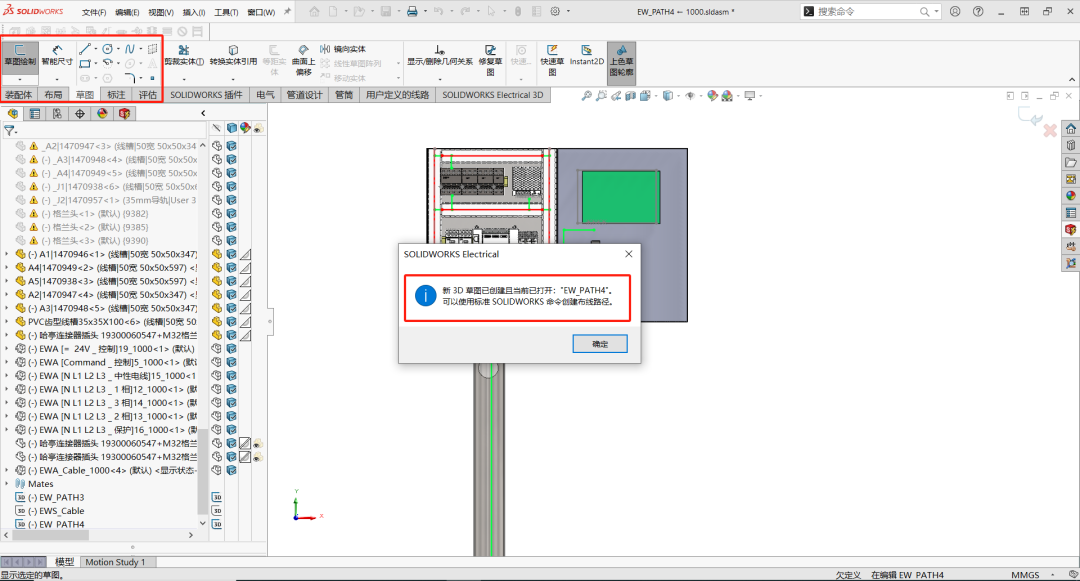
Task: Click the MMGS unit system in the status bar
Action: (x=1025, y=575)
